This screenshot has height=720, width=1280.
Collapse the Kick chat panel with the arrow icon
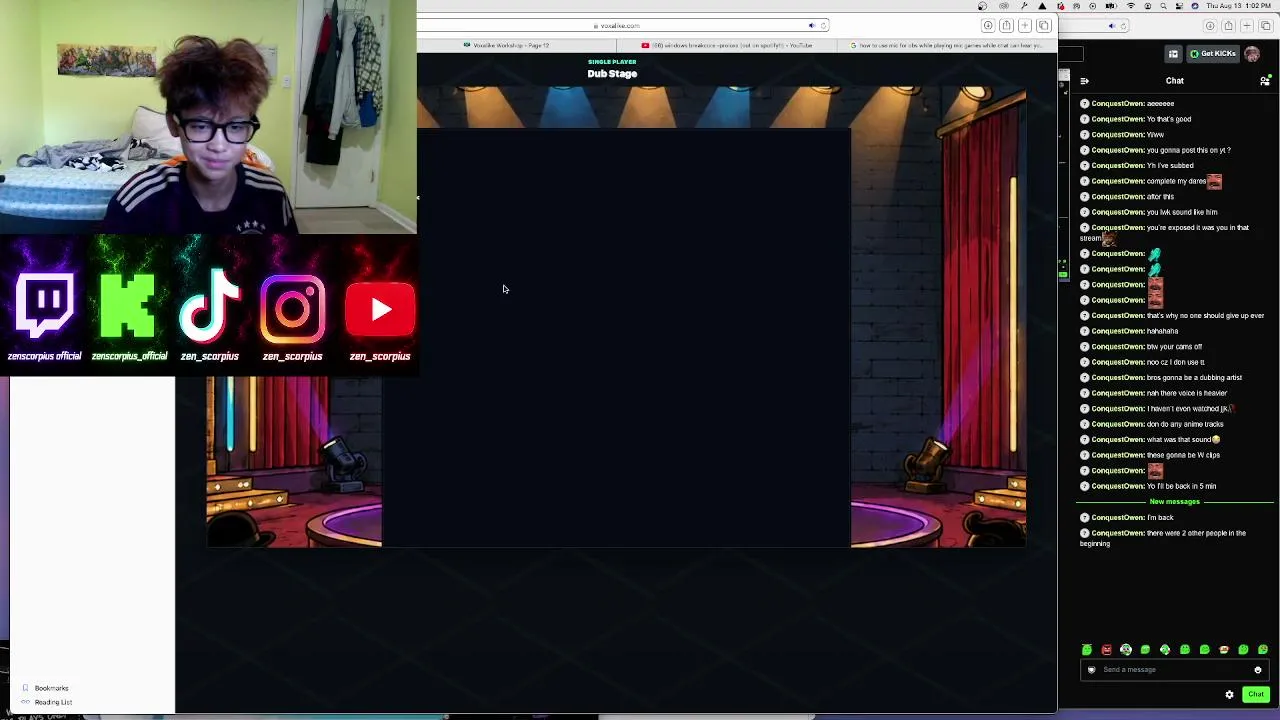coord(1085,81)
